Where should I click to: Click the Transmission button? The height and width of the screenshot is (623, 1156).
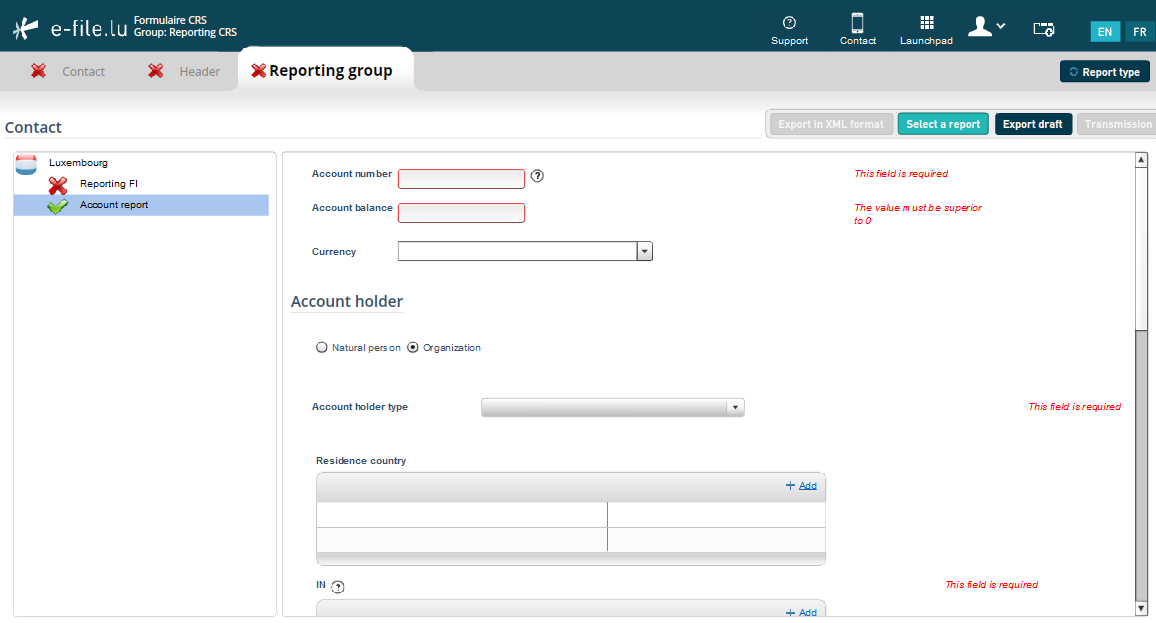coord(1116,124)
